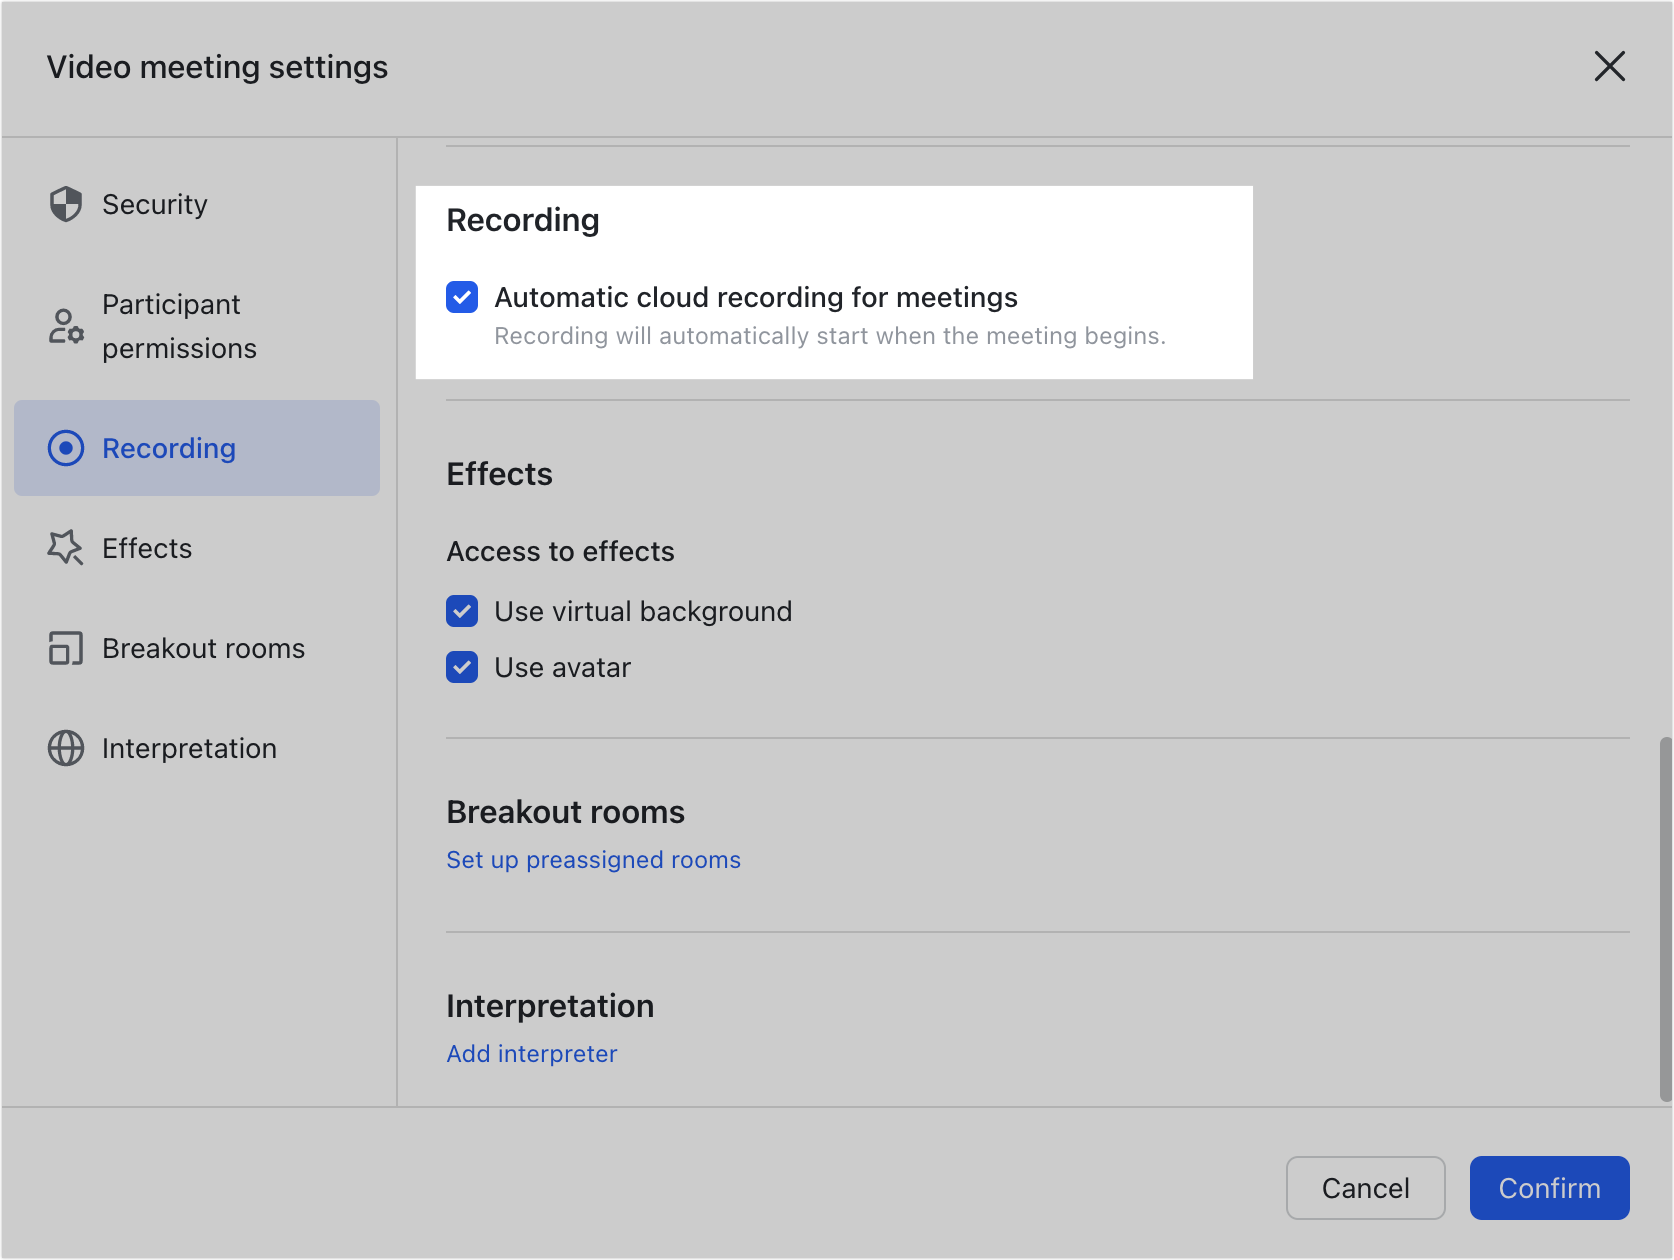Uncheck Use virtual background
Image resolution: width=1674 pixels, height=1260 pixels.
pyautogui.click(x=462, y=611)
